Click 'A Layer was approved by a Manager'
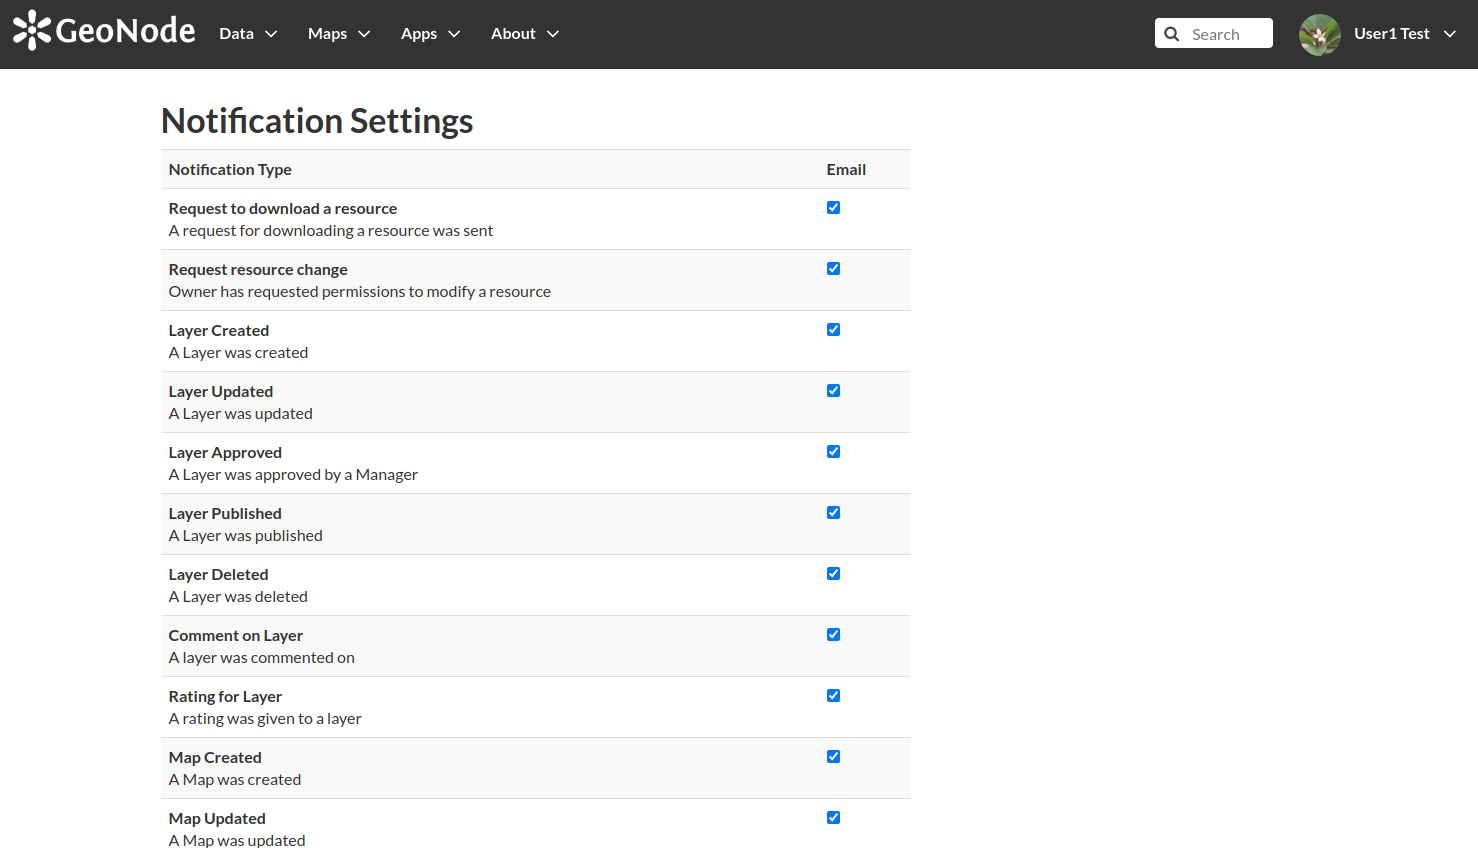This screenshot has width=1478, height=848. (x=293, y=475)
